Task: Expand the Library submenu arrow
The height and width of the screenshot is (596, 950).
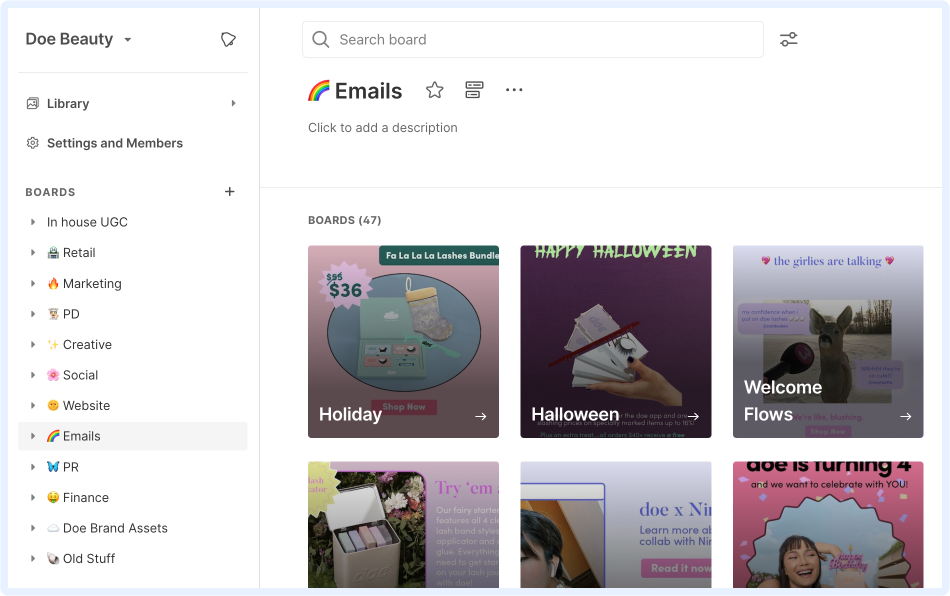Action: tap(233, 104)
